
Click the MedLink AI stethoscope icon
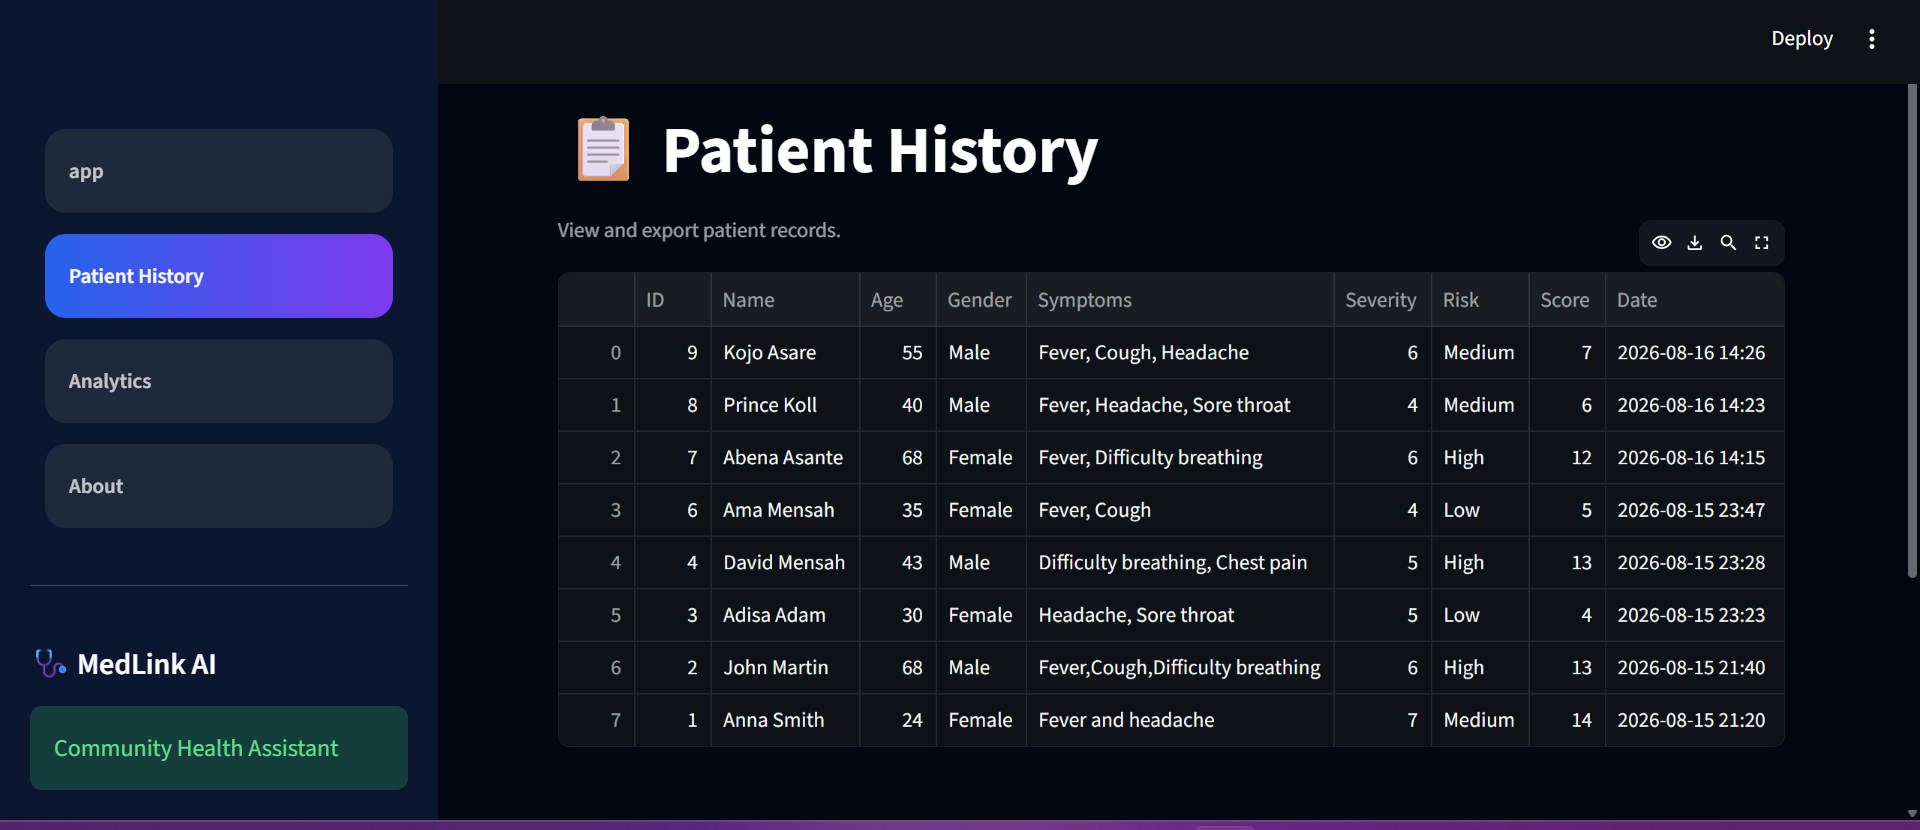tap(50, 664)
